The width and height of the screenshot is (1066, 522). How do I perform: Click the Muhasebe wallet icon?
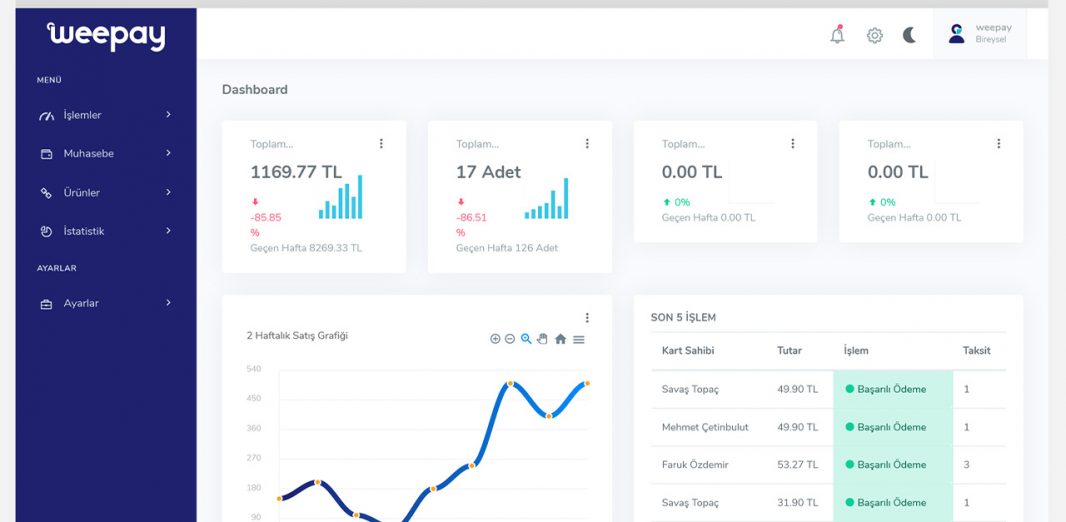46,154
